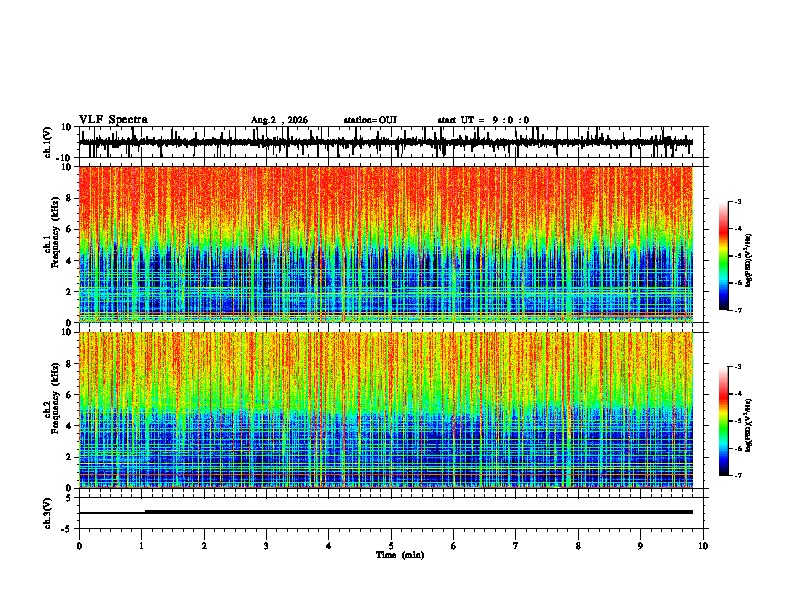Click the ch.3(V) axis label
This screenshot has height=612, width=792.
(x=47, y=513)
